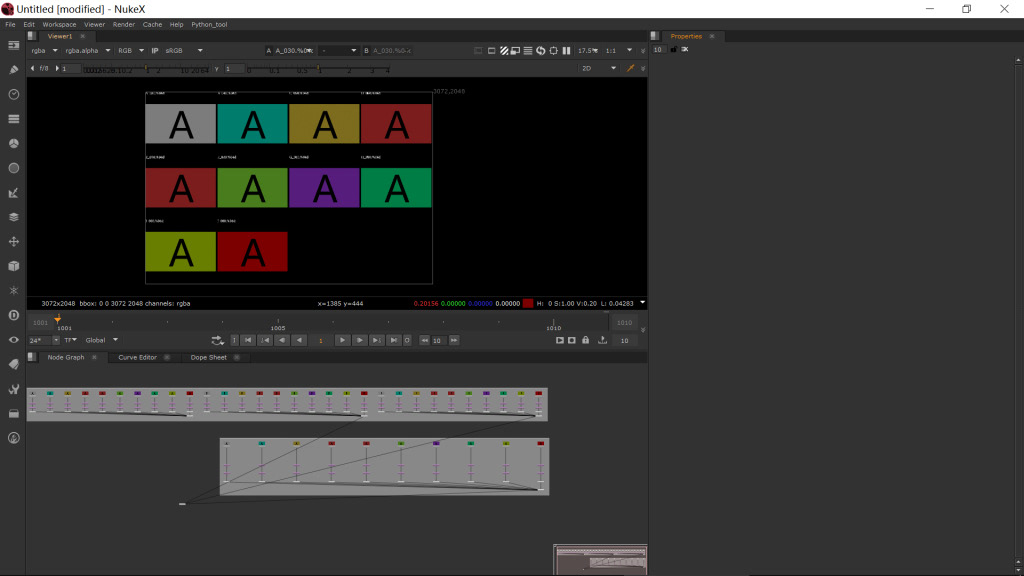
Task: Open the Render menu
Action: pos(123,24)
